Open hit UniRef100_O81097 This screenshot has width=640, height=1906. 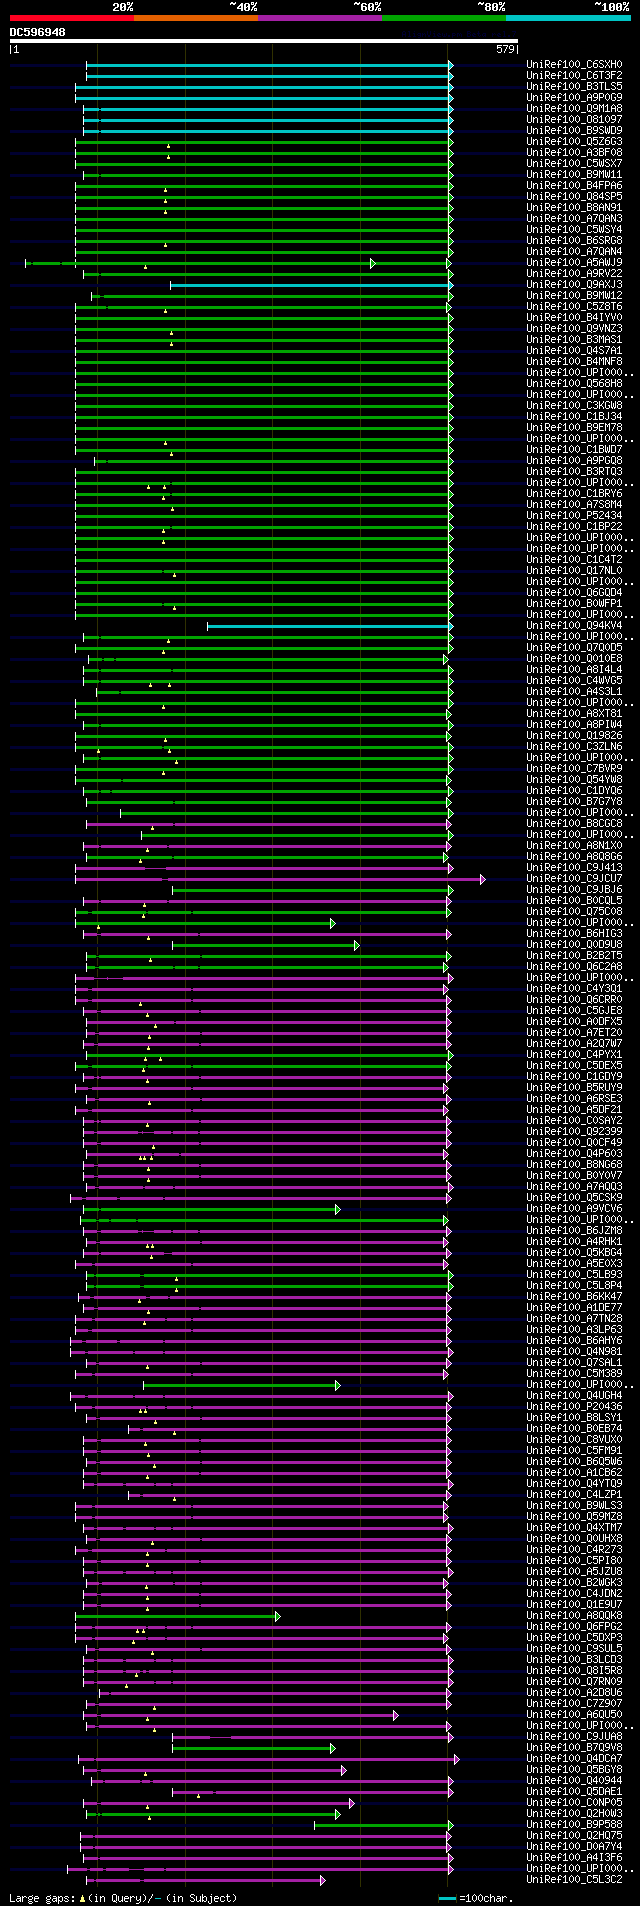(x=574, y=120)
